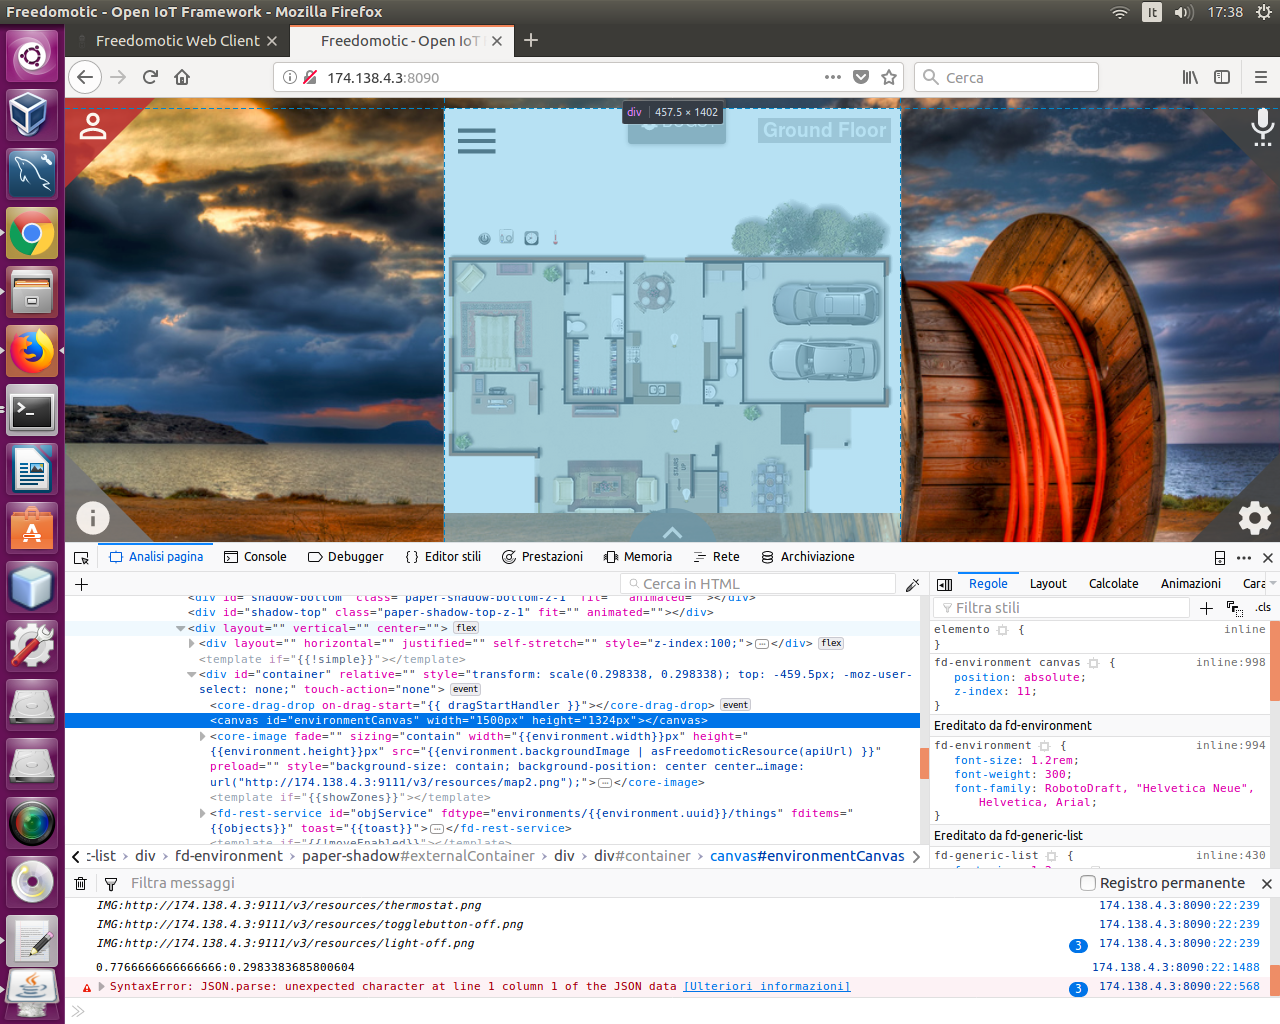Launch Google Chrome from the dock

[32, 234]
